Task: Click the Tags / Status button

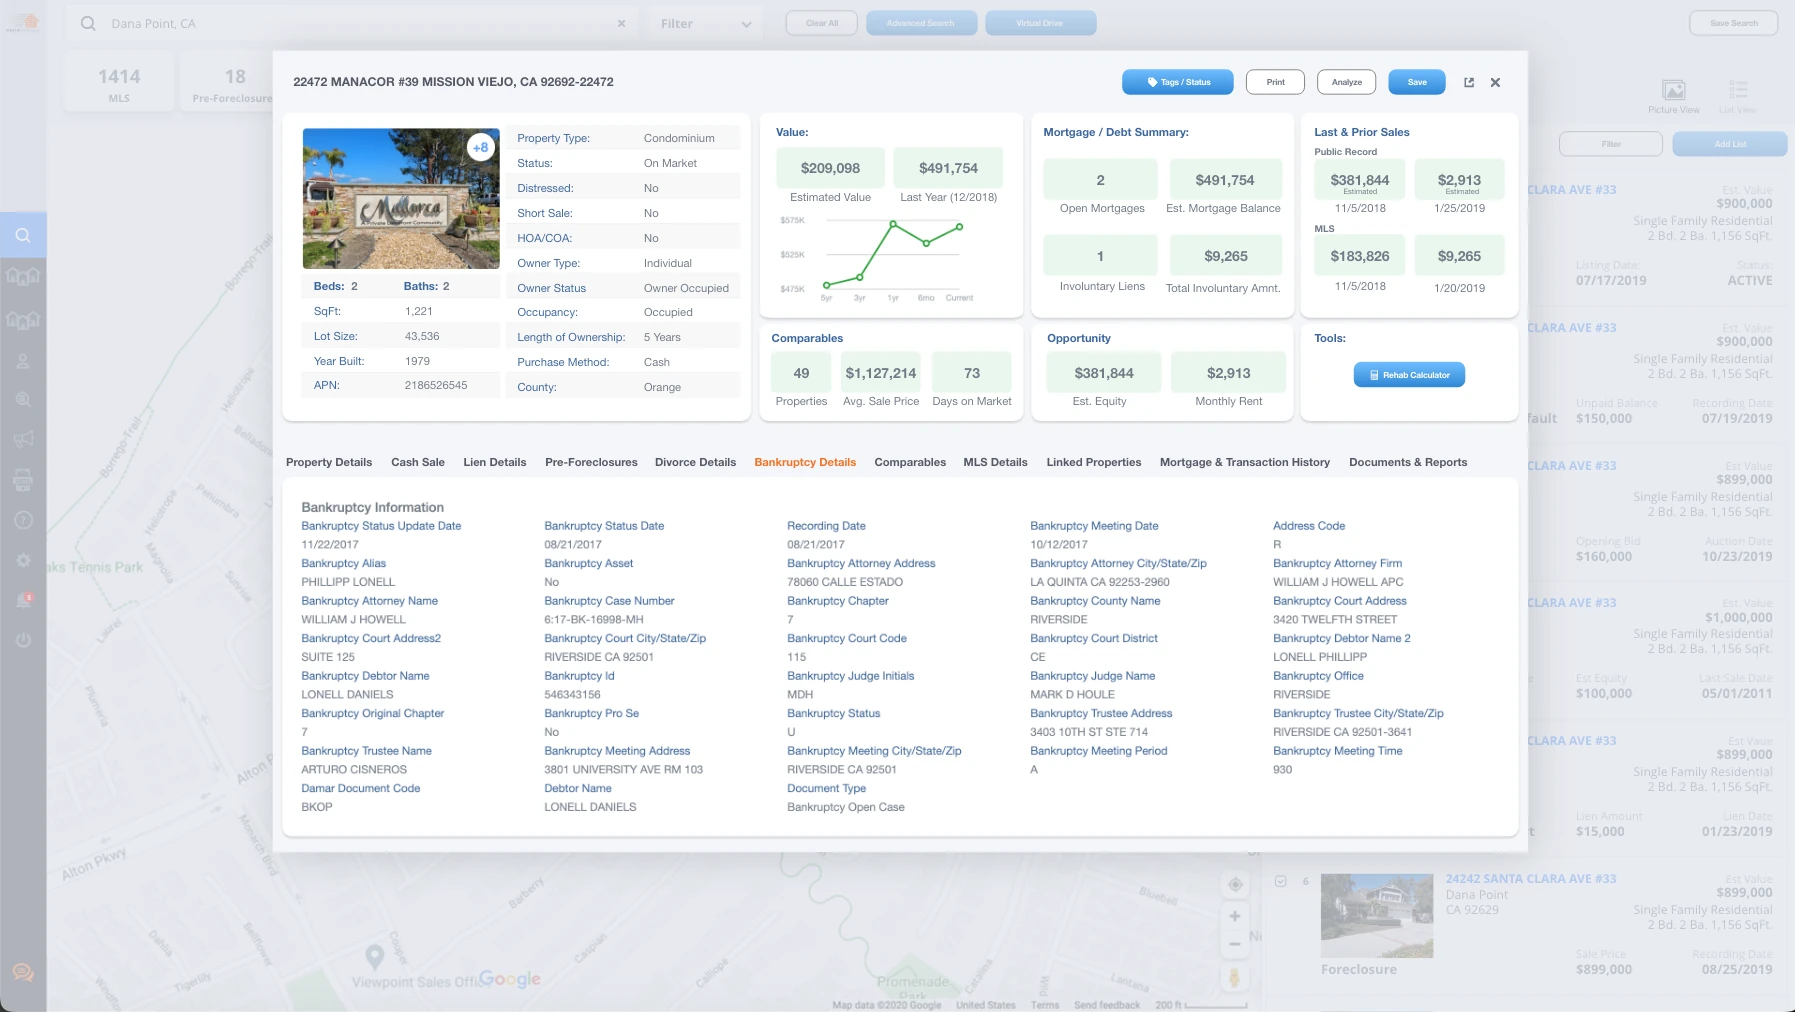Action: (x=1178, y=82)
